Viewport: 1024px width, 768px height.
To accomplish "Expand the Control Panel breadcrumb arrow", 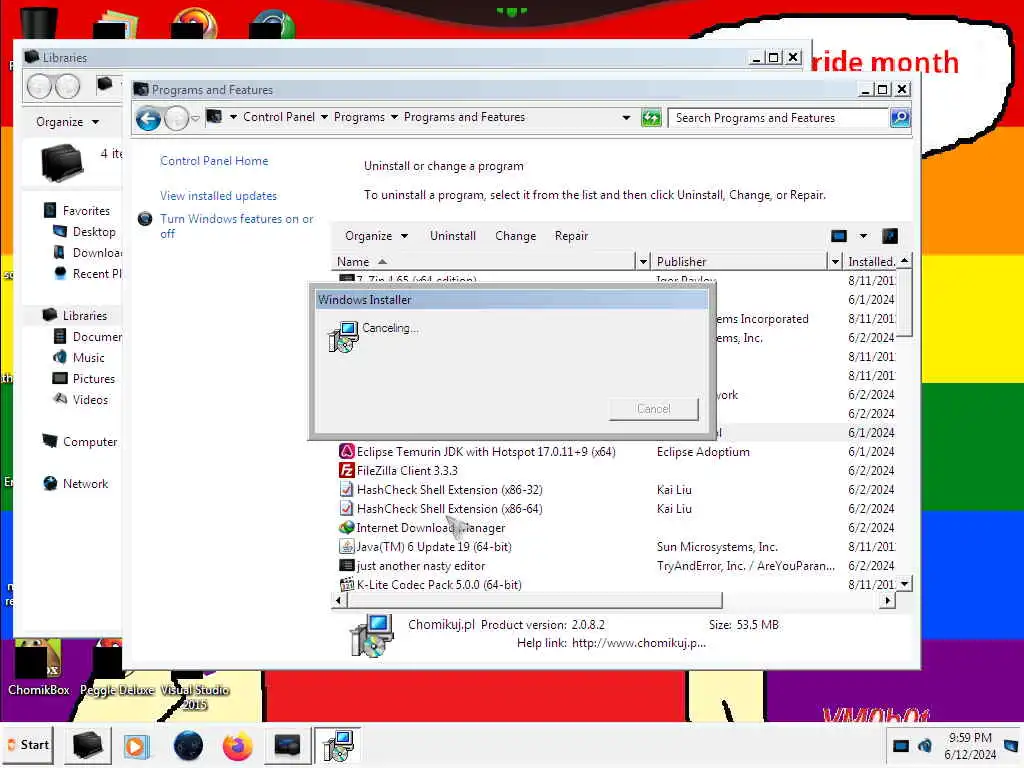I will [324, 117].
